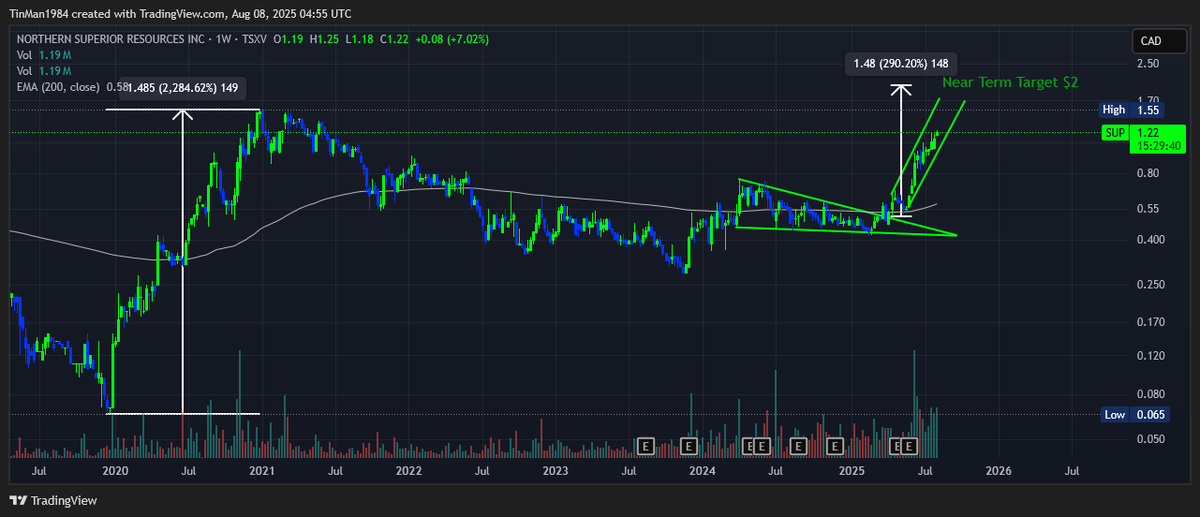Click the 0.050 price scale value

click(x=1149, y=440)
